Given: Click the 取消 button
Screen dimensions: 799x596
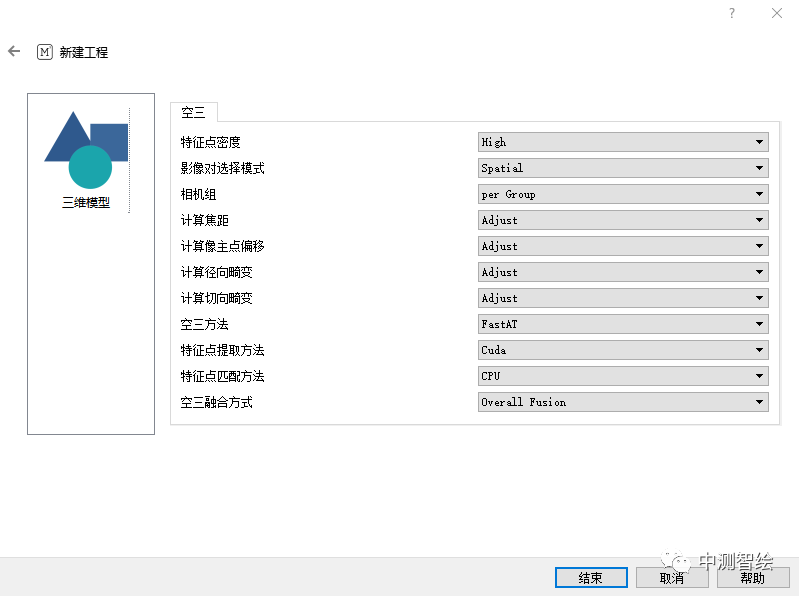Looking at the screenshot, I should pyautogui.click(x=672, y=578).
